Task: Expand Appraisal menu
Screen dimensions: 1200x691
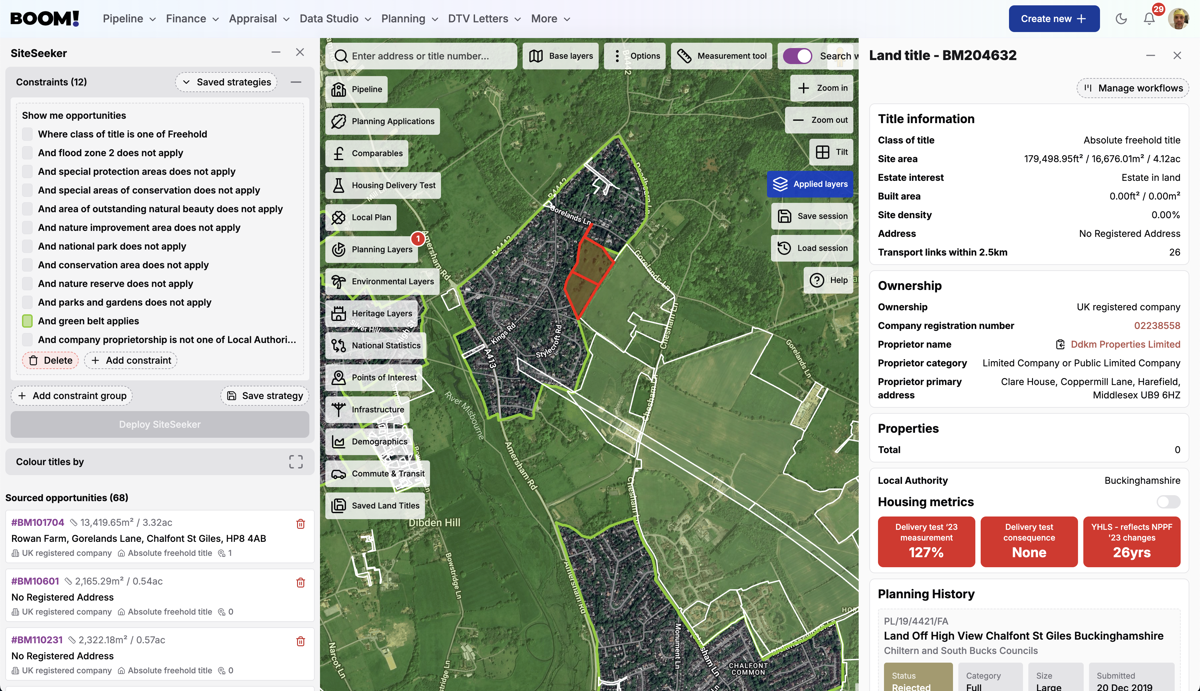Action: 259,19
